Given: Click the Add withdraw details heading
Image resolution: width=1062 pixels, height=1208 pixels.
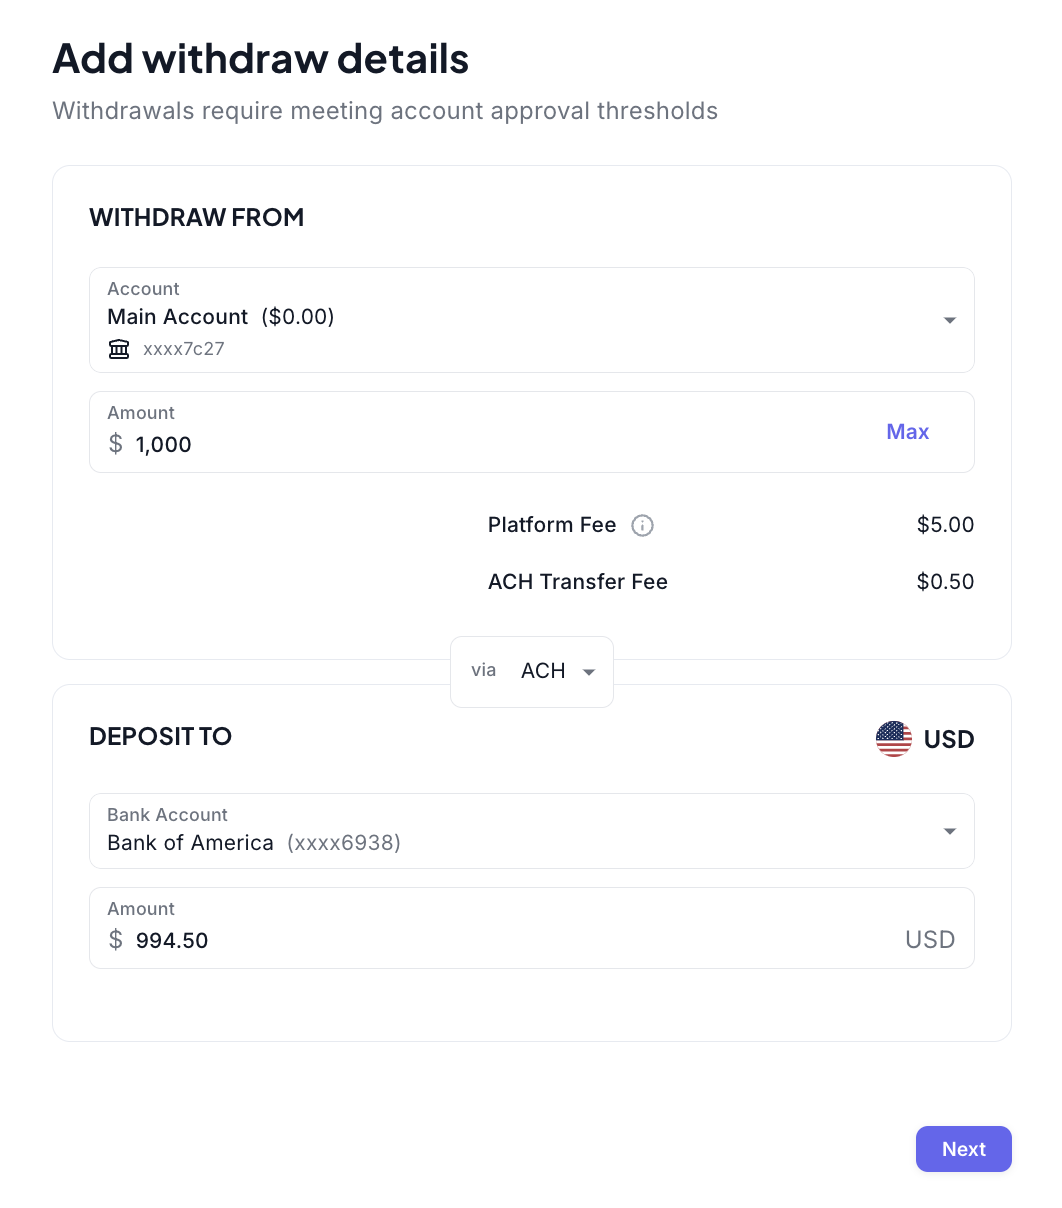Looking at the screenshot, I should point(260,59).
